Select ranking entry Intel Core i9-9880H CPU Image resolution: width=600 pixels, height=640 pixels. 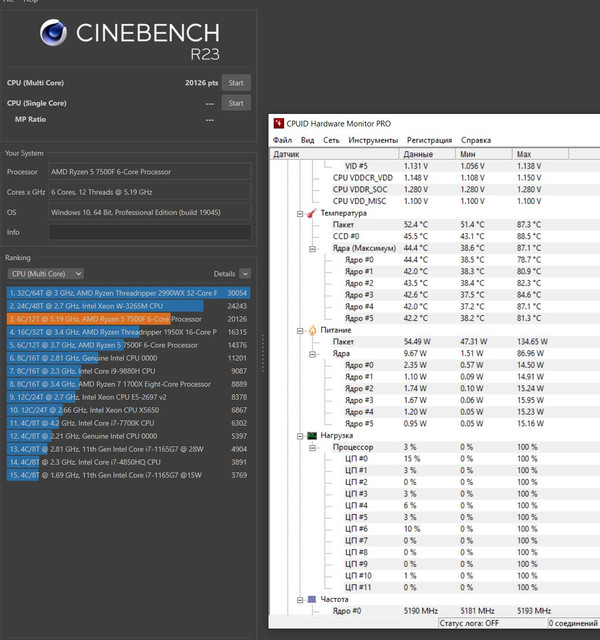coord(129,371)
